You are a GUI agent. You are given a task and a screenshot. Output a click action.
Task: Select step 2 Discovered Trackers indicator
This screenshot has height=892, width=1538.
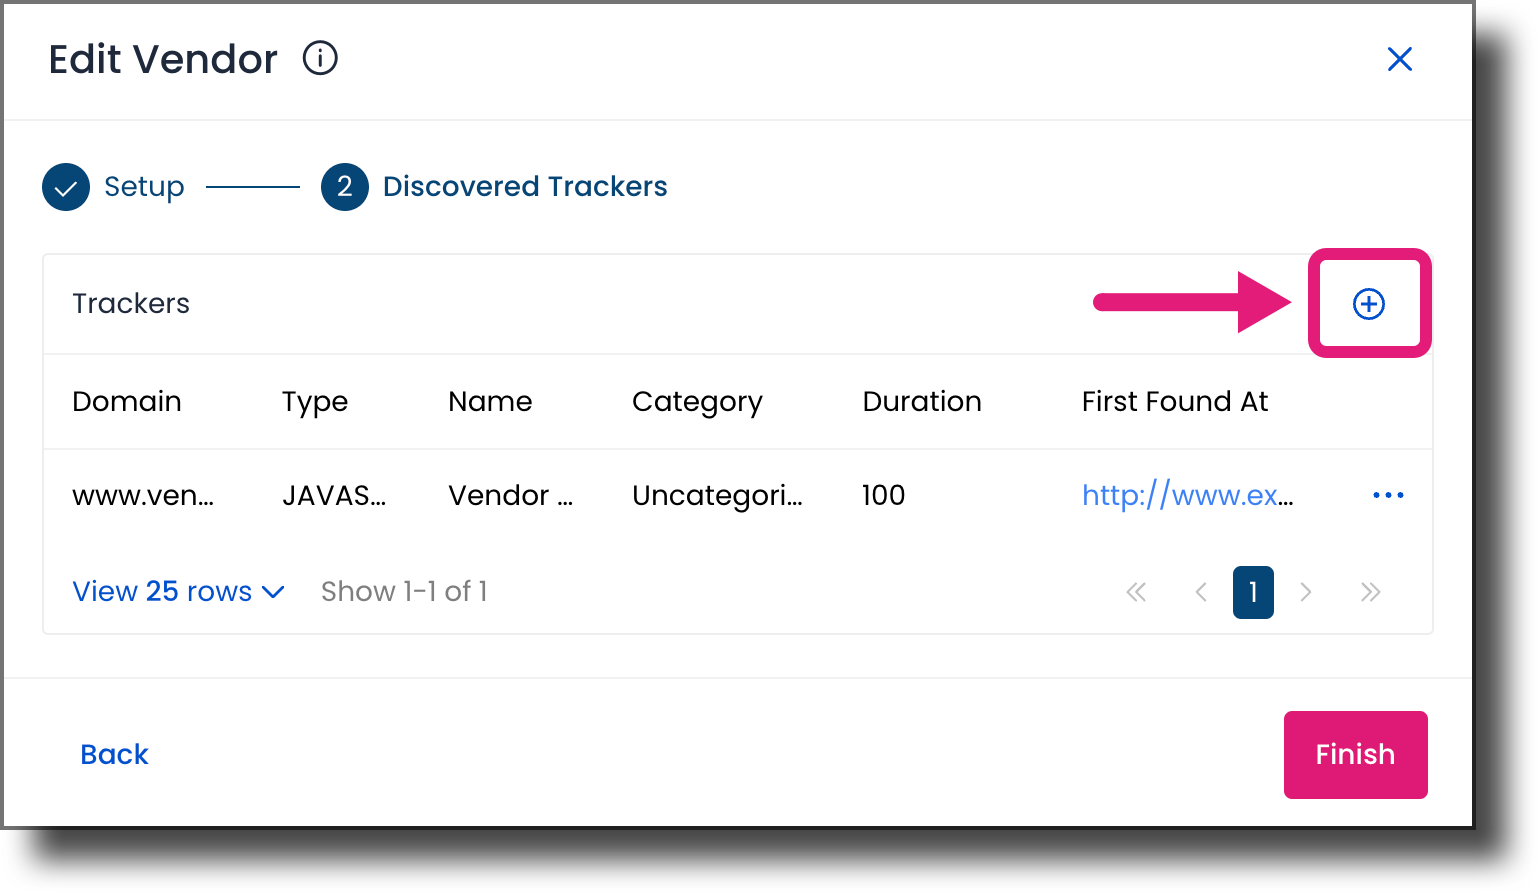(344, 187)
